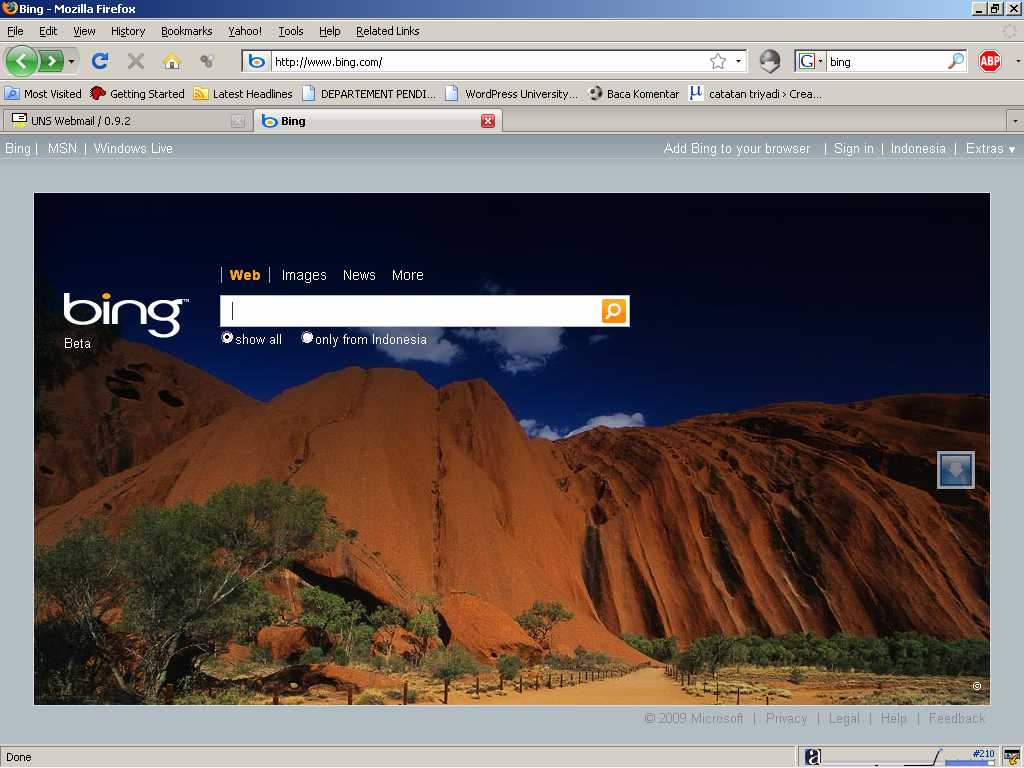Click the Baca Komentar bookmark
Viewport: 1024px width, 768px height.
[633, 93]
